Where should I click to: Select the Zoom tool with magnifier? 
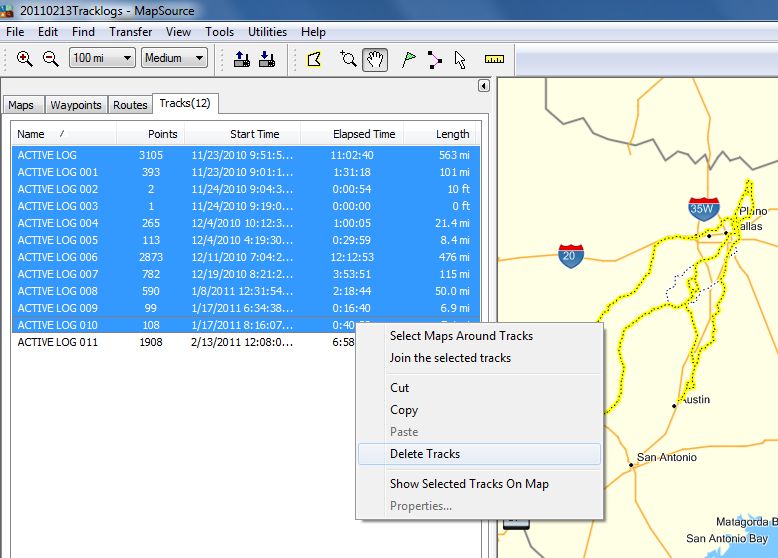[x=348, y=59]
